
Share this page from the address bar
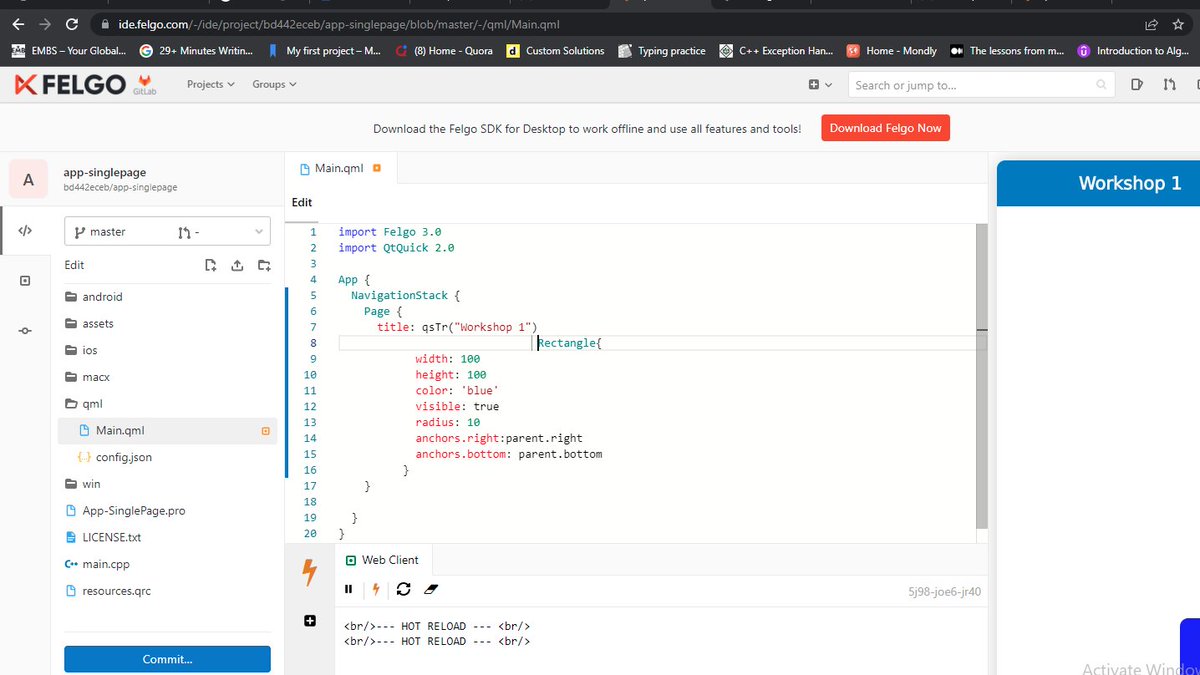(x=1151, y=23)
